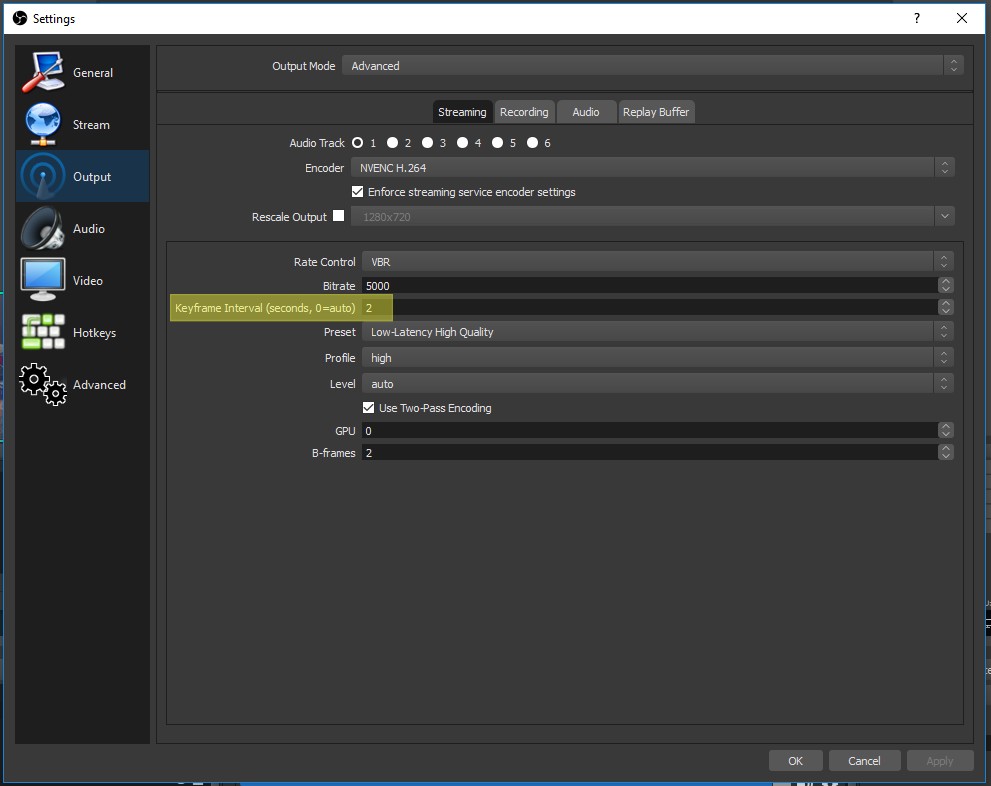Select audio track 3 radio button
The width and height of the screenshot is (991, 786).
(428, 143)
